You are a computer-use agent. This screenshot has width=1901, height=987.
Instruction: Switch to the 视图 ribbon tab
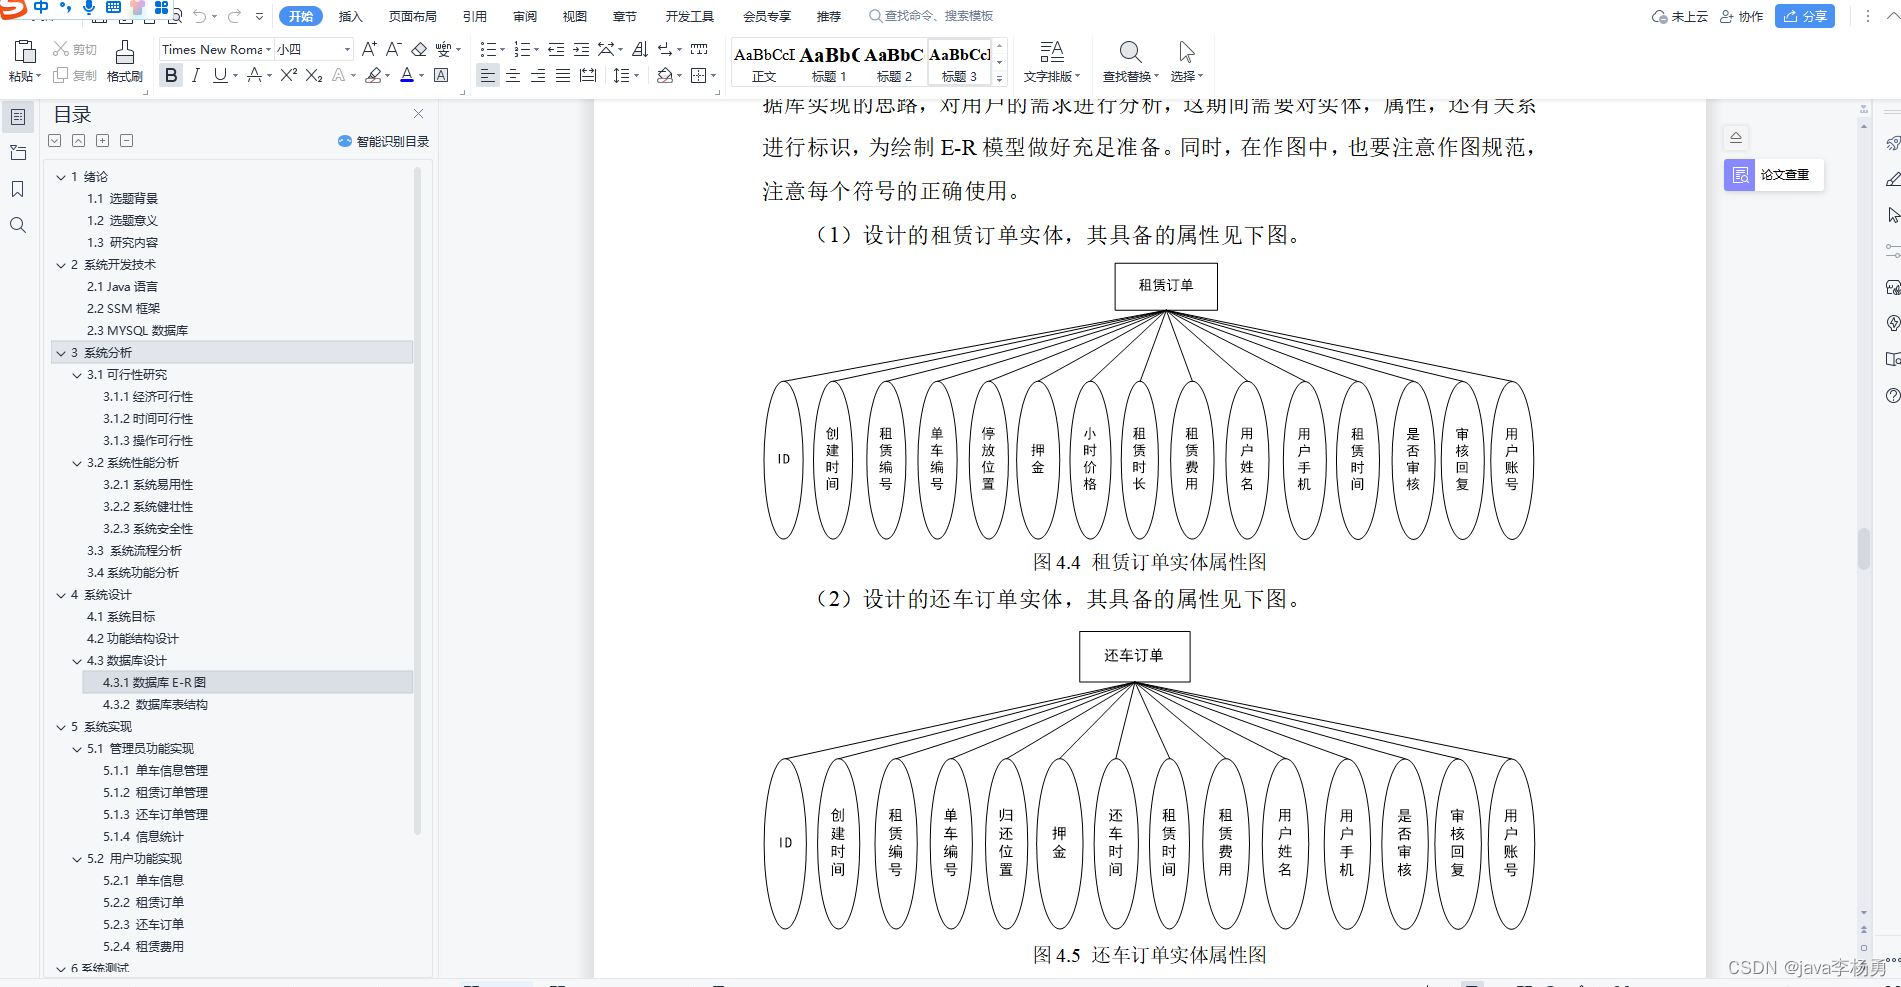575,16
